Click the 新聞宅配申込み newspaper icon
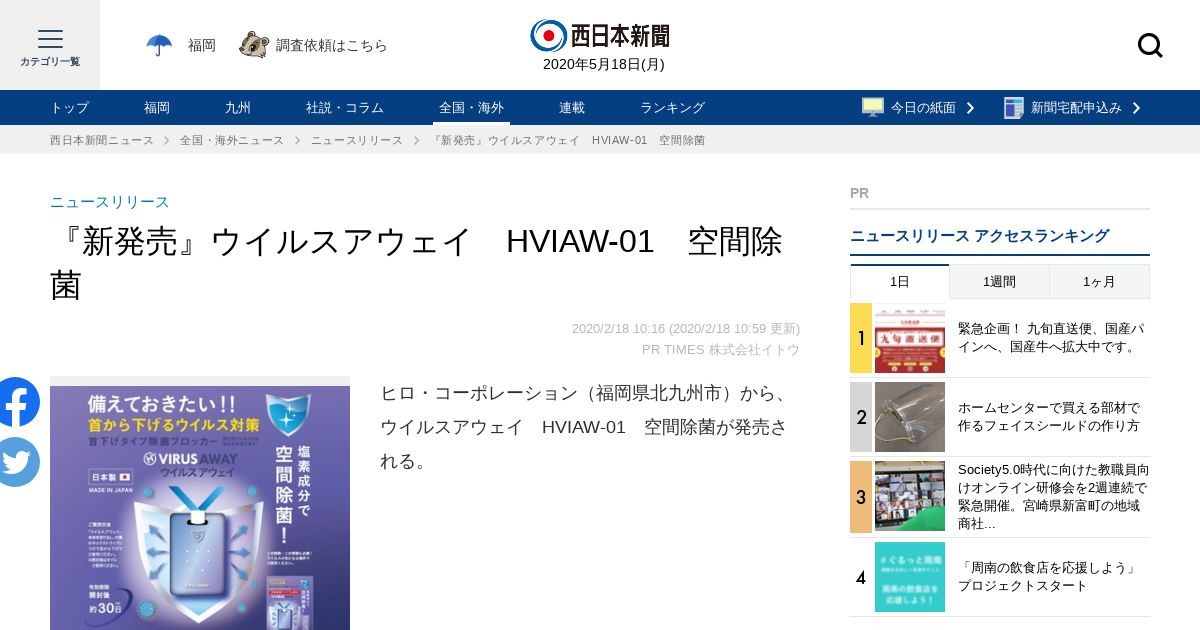Viewport: 1200px width, 630px height. [x=1014, y=107]
